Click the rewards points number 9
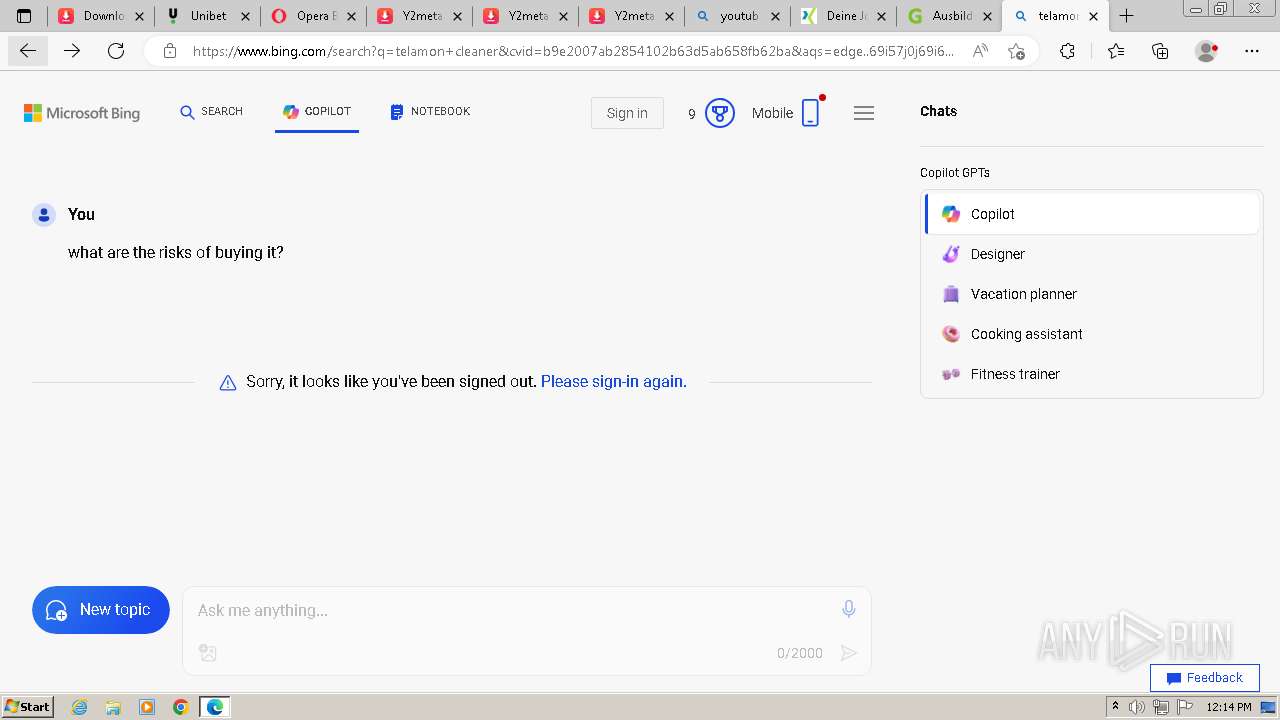This screenshot has width=1280, height=720. [x=691, y=114]
